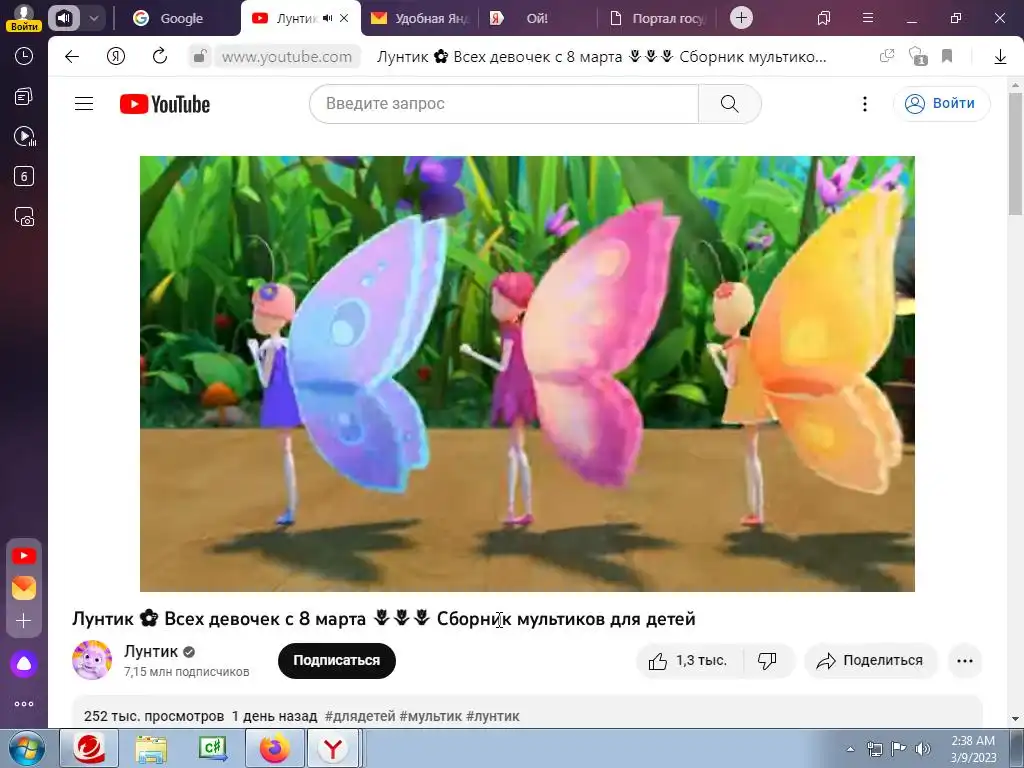Click the Подписаться subscribe button
This screenshot has width=1024, height=768.
pyautogui.click(x=337, y=660)
